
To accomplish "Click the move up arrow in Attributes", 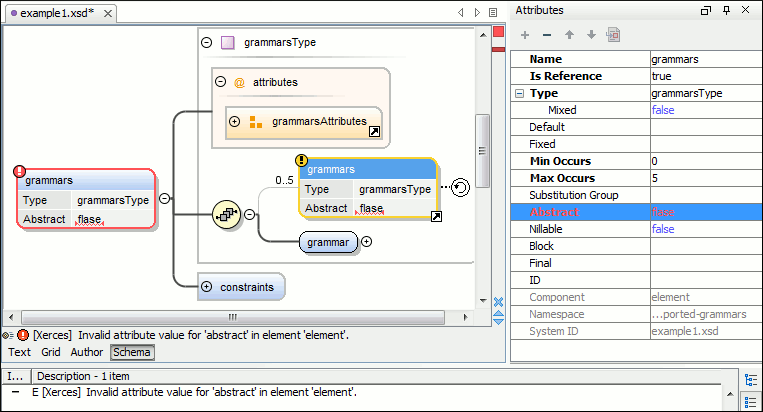I will pyautogui.click(x=569, y=35).
